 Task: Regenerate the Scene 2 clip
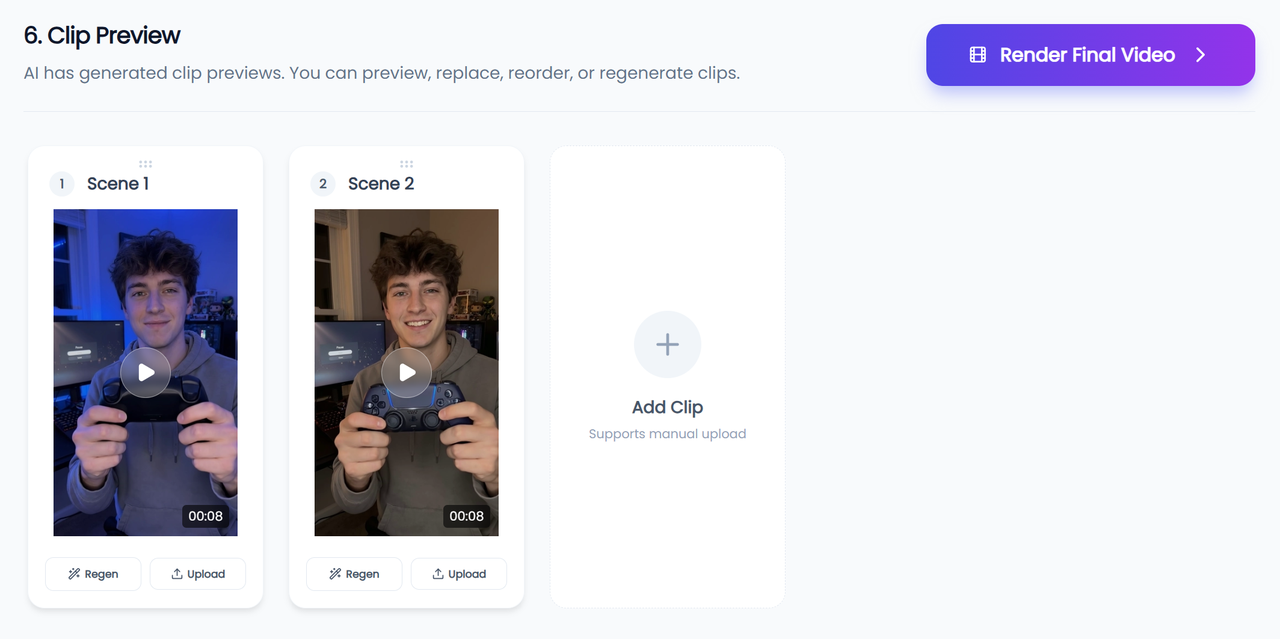(x=354, y=574)
